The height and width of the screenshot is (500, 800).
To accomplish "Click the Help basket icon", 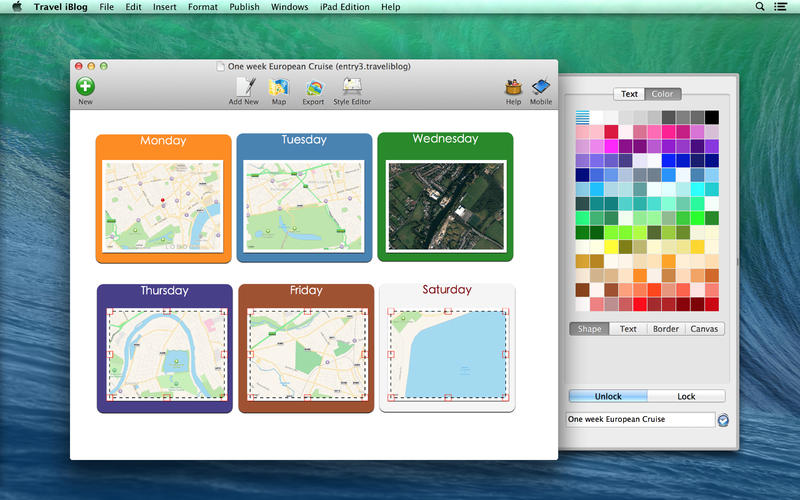I will [x=513, y=87].
